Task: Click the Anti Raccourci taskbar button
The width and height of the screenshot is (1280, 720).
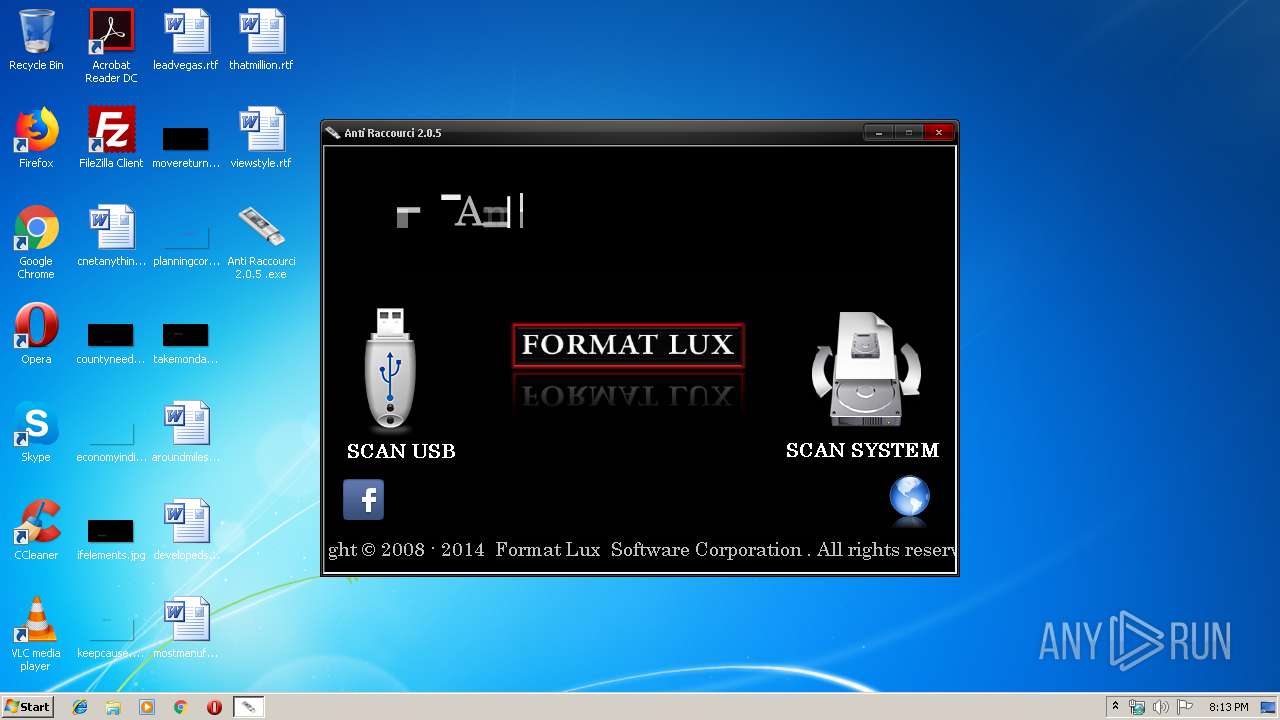Action: (x=248, y=707)
